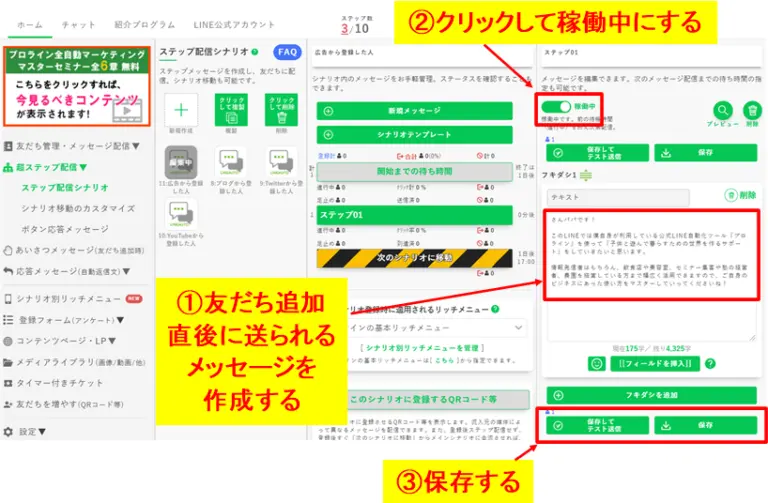Switch to the チャット tab

(78, 25)
